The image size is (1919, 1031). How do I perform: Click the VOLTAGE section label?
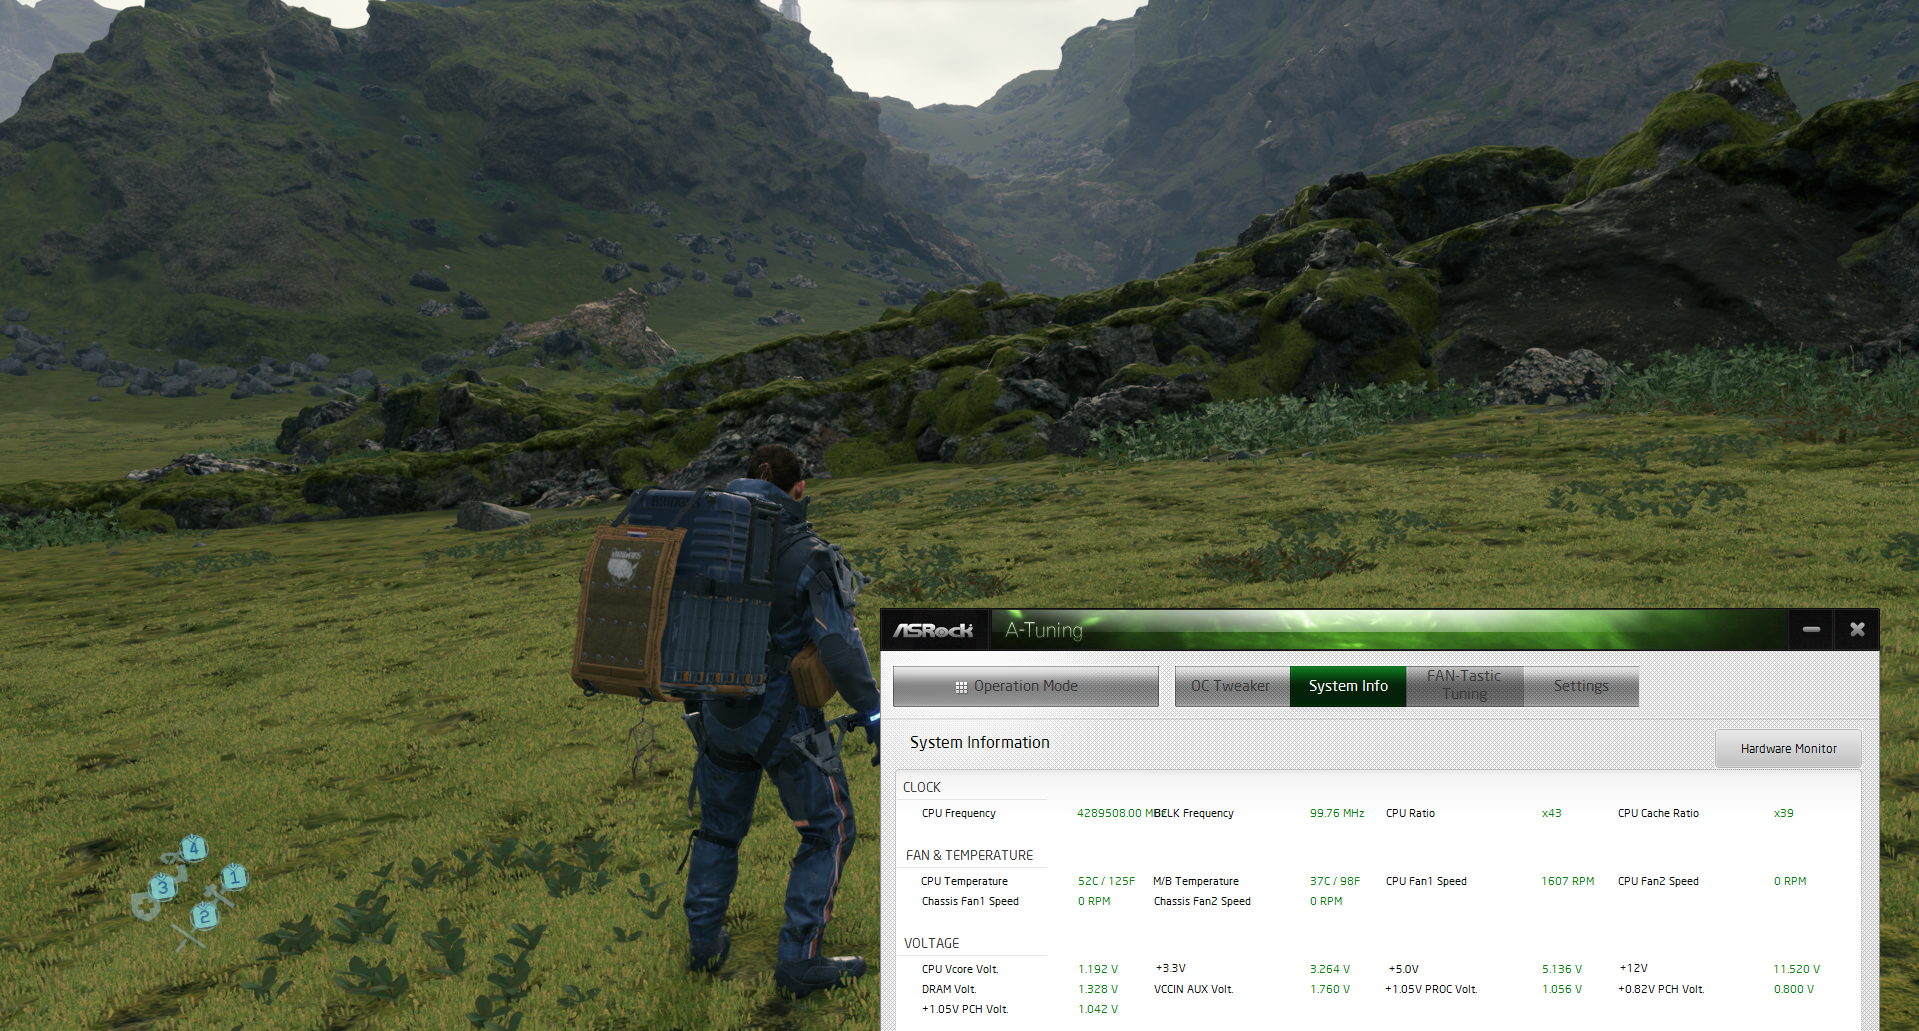pyautogui.click(x=931, y=943)
